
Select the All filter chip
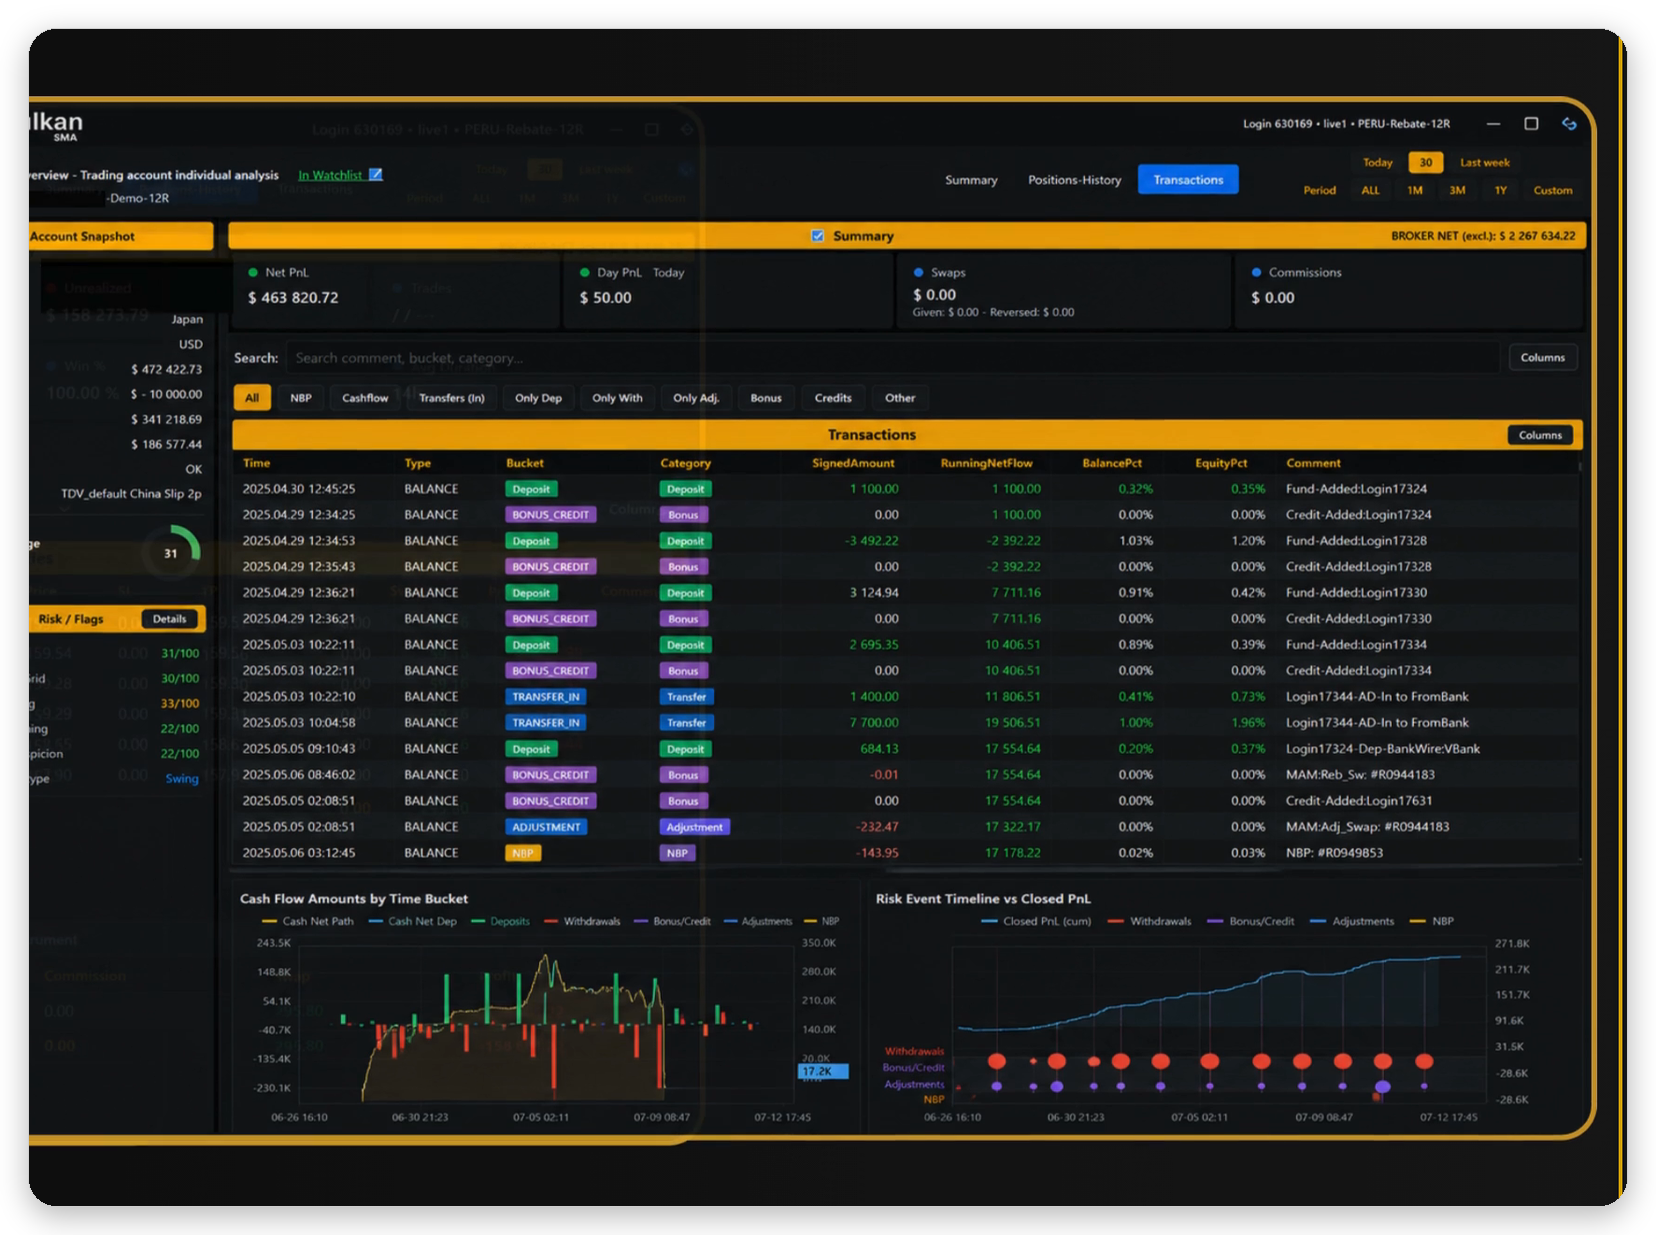pyautogui.click(x=252, y=398)
